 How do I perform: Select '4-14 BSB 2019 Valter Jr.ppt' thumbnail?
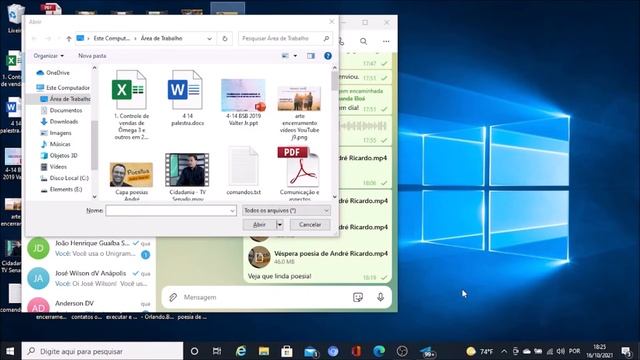pyautogui.click(x=243, y=102)
